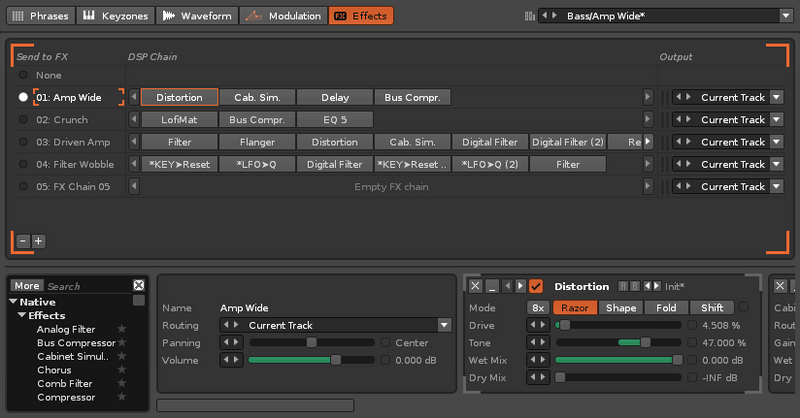Favorite the Analog Filter effect star
Viewport: 800px width, 418px height.
122,329
